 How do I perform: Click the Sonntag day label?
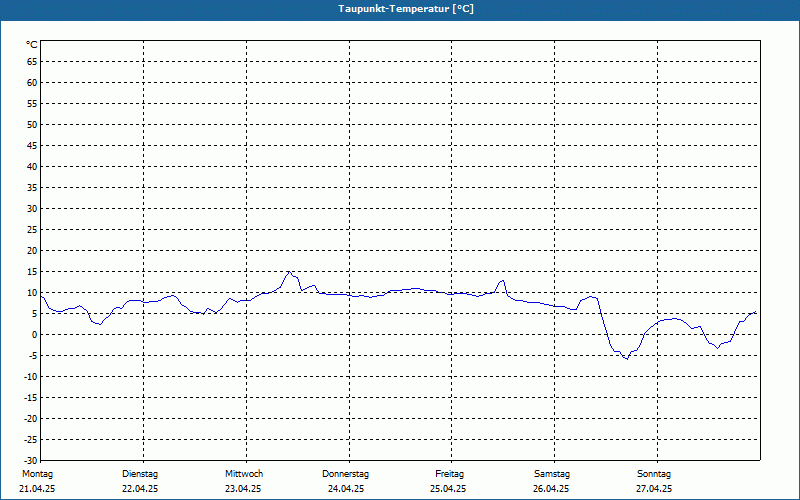pos(654,474)
